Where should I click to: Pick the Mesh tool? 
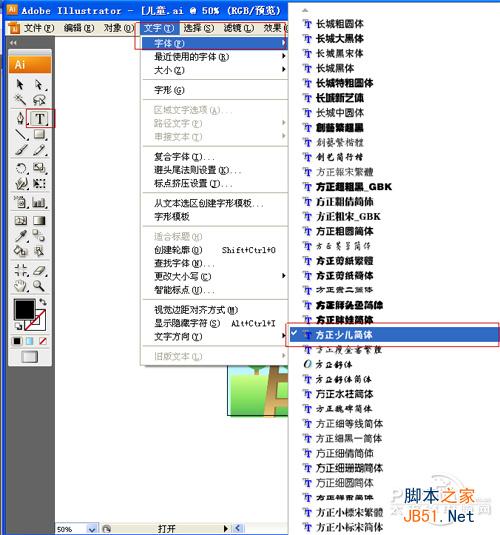(20, 221)
